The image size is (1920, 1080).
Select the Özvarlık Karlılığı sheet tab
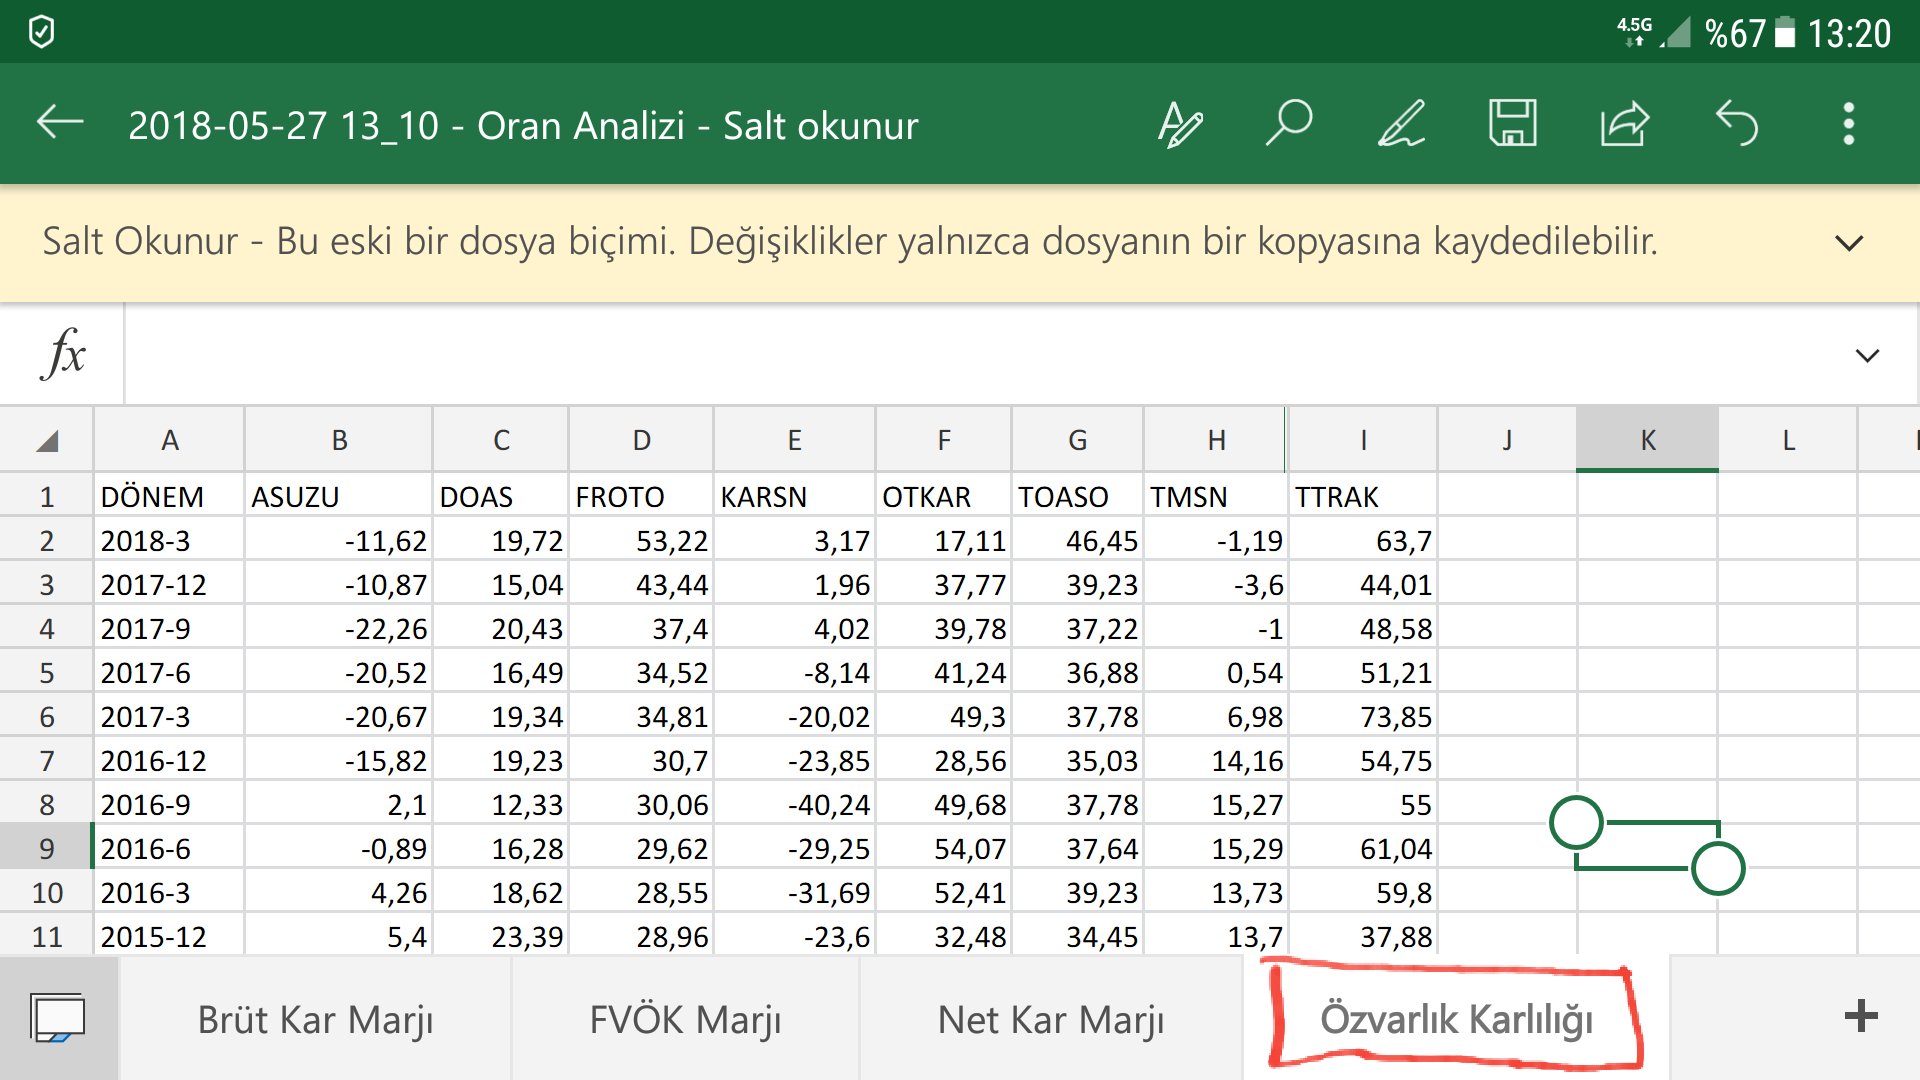pos(1455,1020)
